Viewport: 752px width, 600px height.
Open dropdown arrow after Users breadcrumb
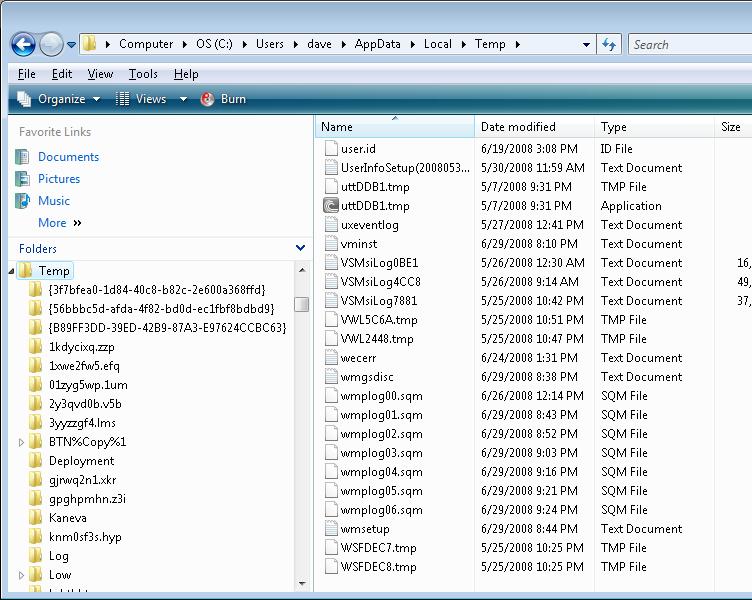(295, 45)
